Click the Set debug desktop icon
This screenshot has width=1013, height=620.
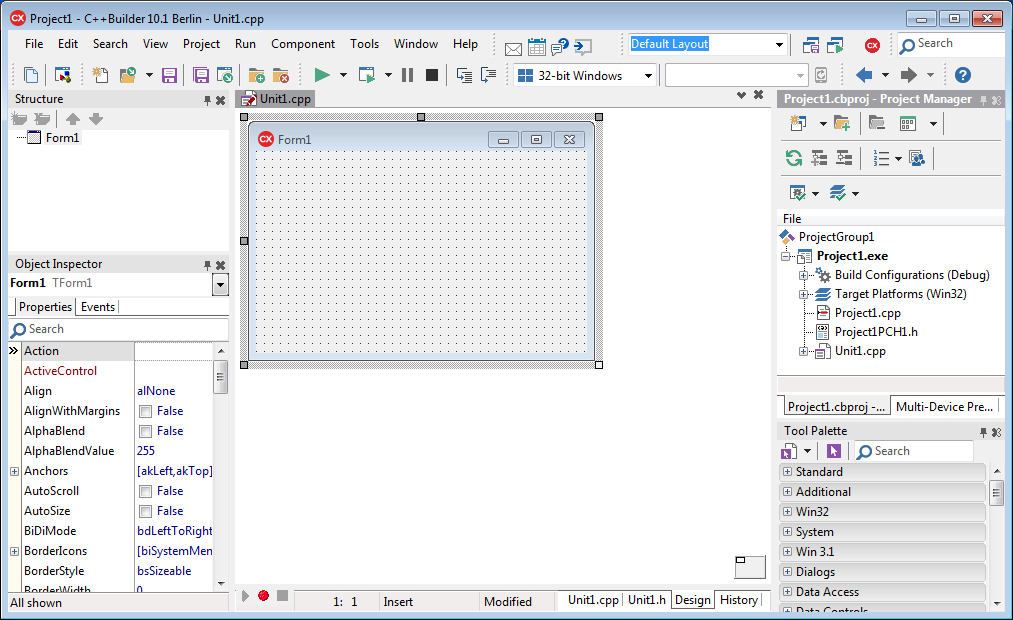[x=835, y=45]
